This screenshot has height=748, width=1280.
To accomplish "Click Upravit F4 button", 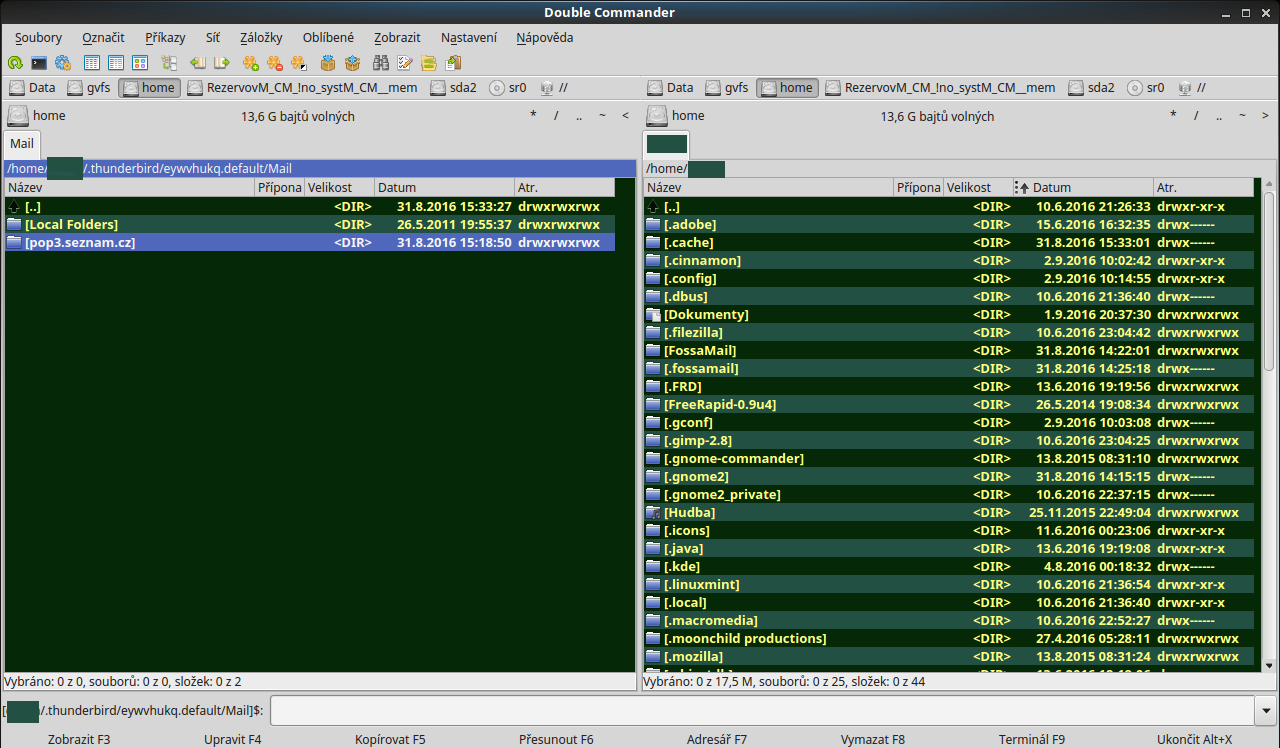I will [x=233, y=739].
